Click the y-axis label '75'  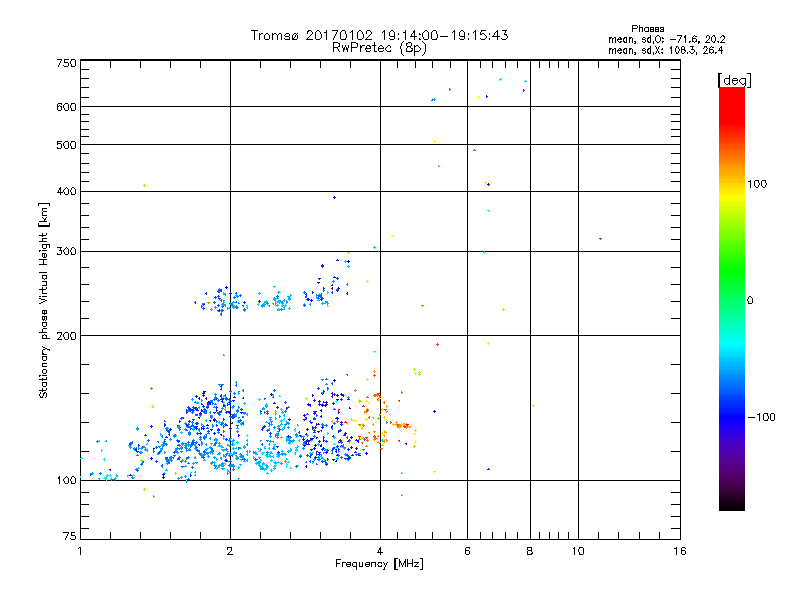pos(70,536)
